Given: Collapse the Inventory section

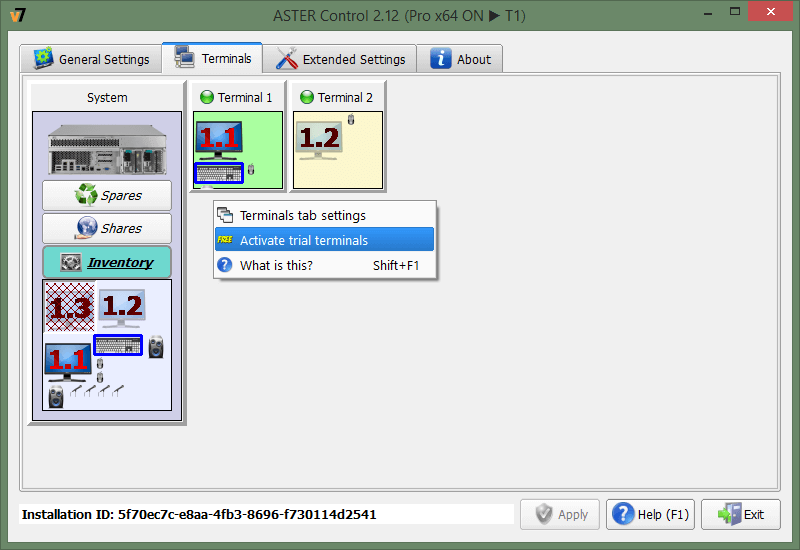Looking at the screenshot, I should point(107,262).
